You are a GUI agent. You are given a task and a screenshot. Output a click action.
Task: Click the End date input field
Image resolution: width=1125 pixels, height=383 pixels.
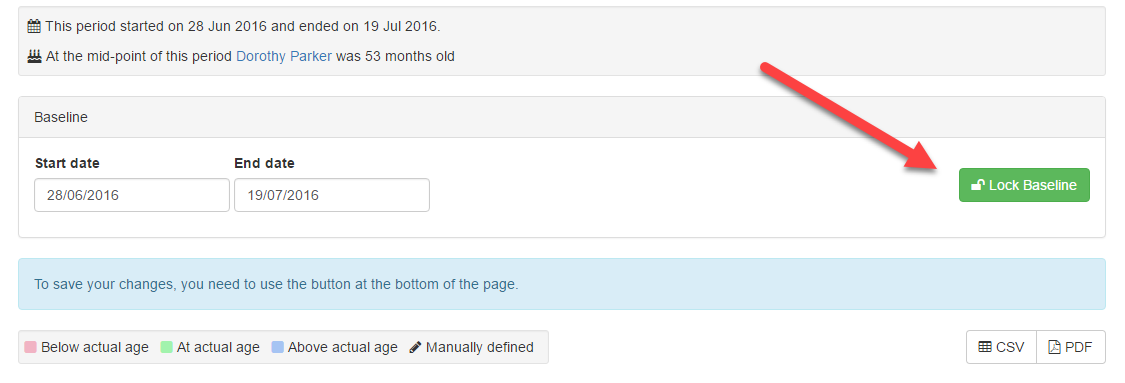(332, 195)
